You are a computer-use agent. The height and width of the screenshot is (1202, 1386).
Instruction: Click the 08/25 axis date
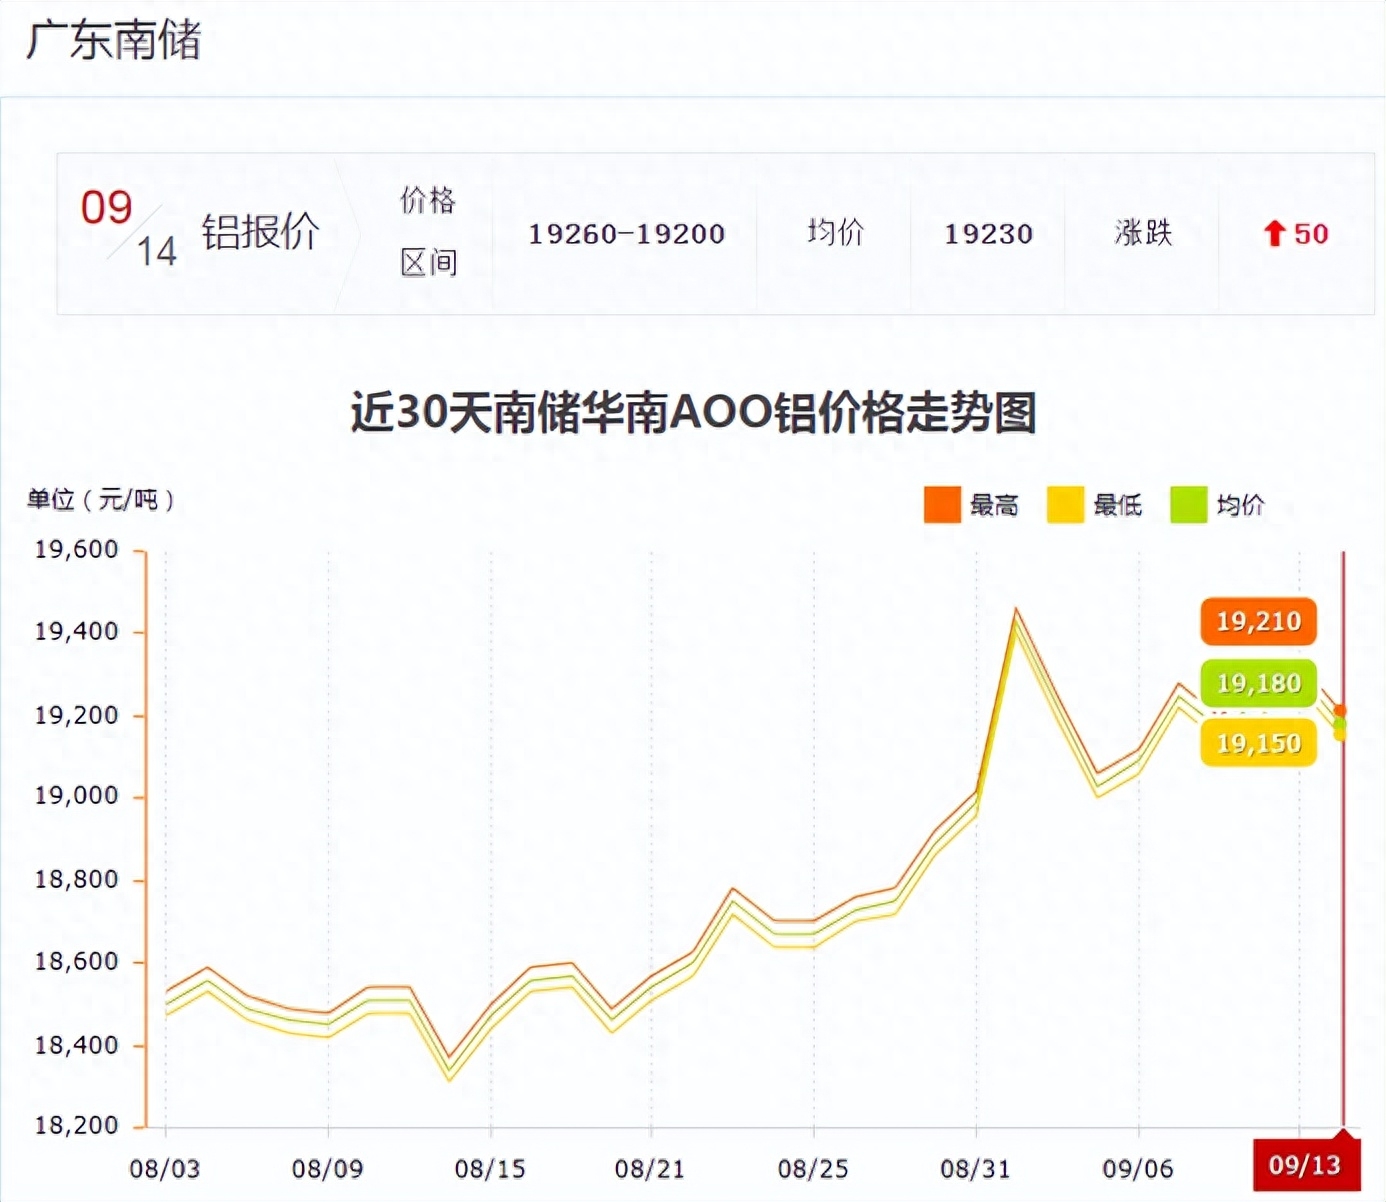point(813,1168)
